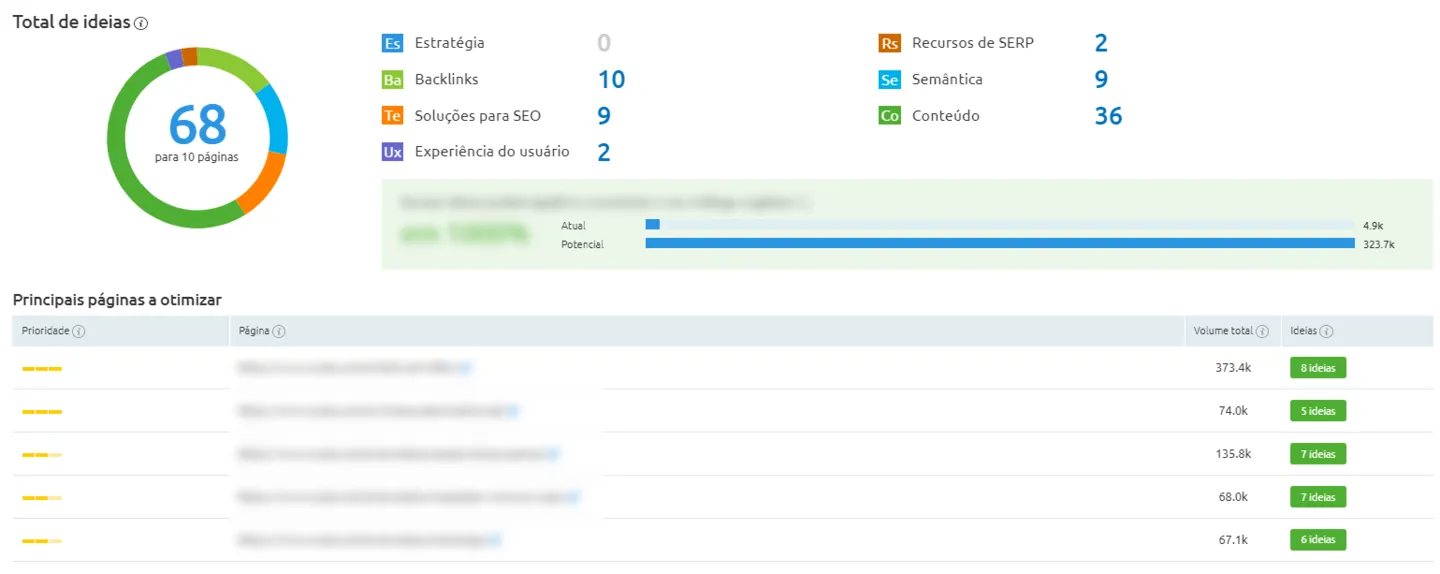Click the info icon beside Total de ideias
The width and height of the screenshot is (1440, 574).
(x=141, y=24)
